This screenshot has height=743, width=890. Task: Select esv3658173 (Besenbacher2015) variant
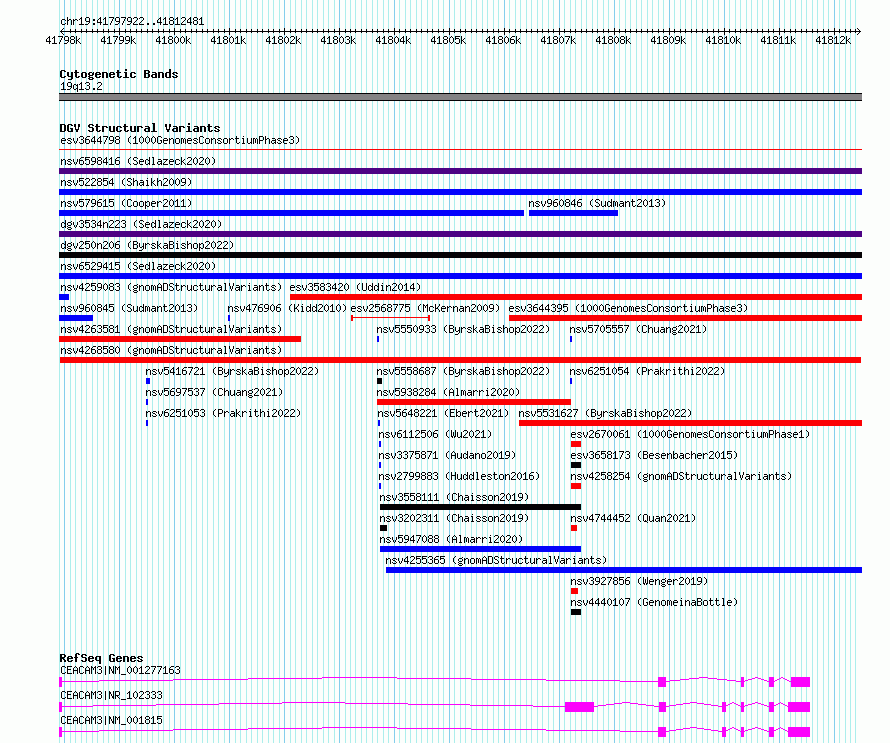[x=654, y=455]
